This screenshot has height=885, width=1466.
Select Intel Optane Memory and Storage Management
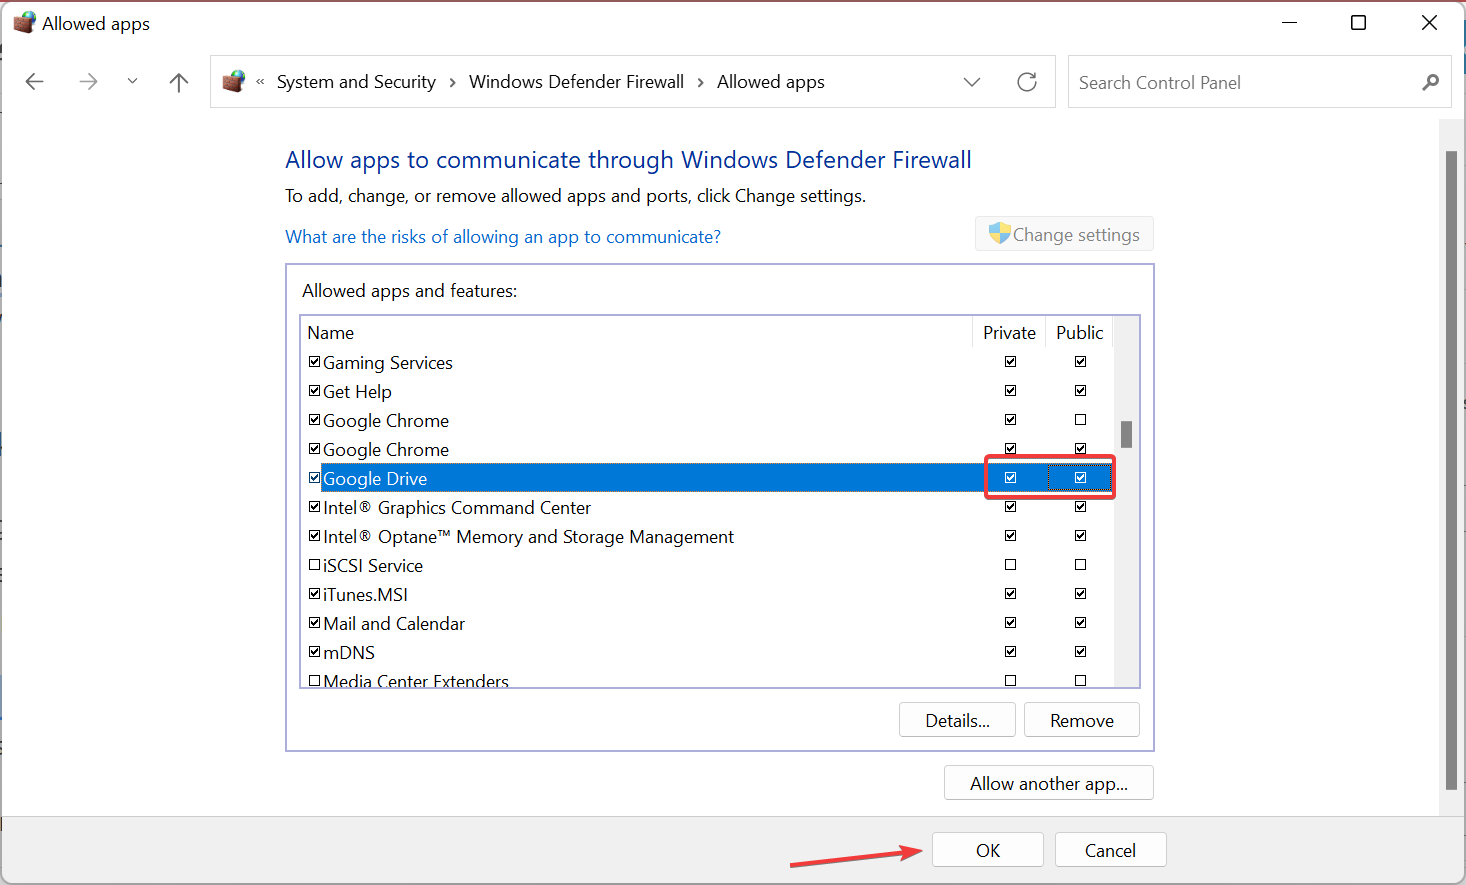[x=528, y=537]
